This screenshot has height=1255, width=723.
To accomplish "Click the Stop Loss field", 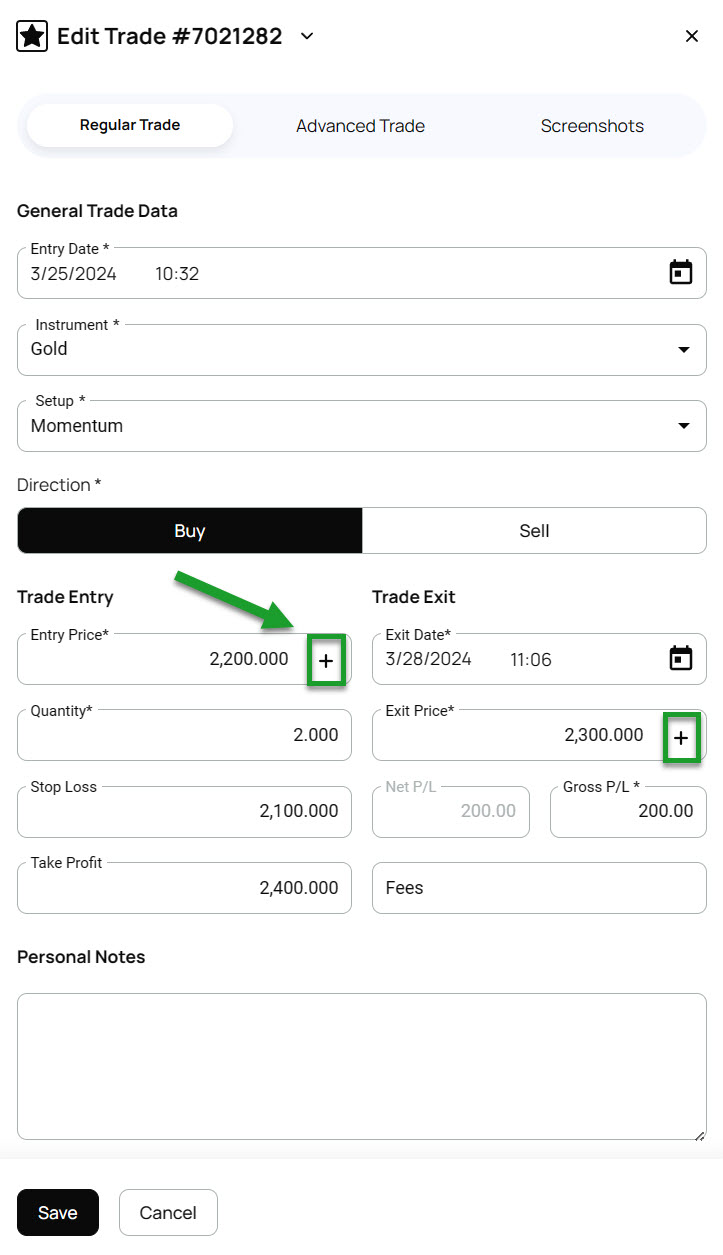I will click(184, 812).
